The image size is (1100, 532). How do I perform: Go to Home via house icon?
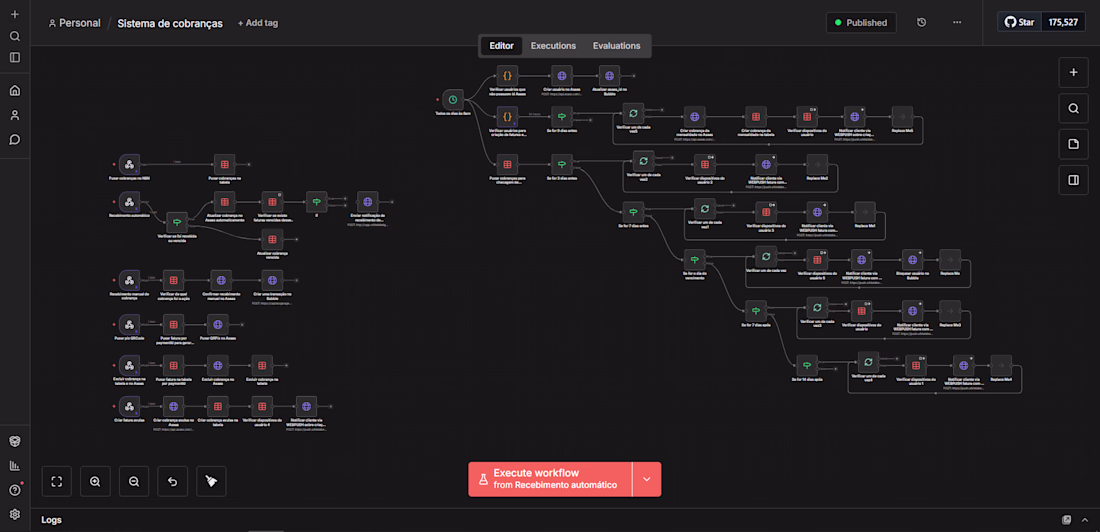coord(15,91)
